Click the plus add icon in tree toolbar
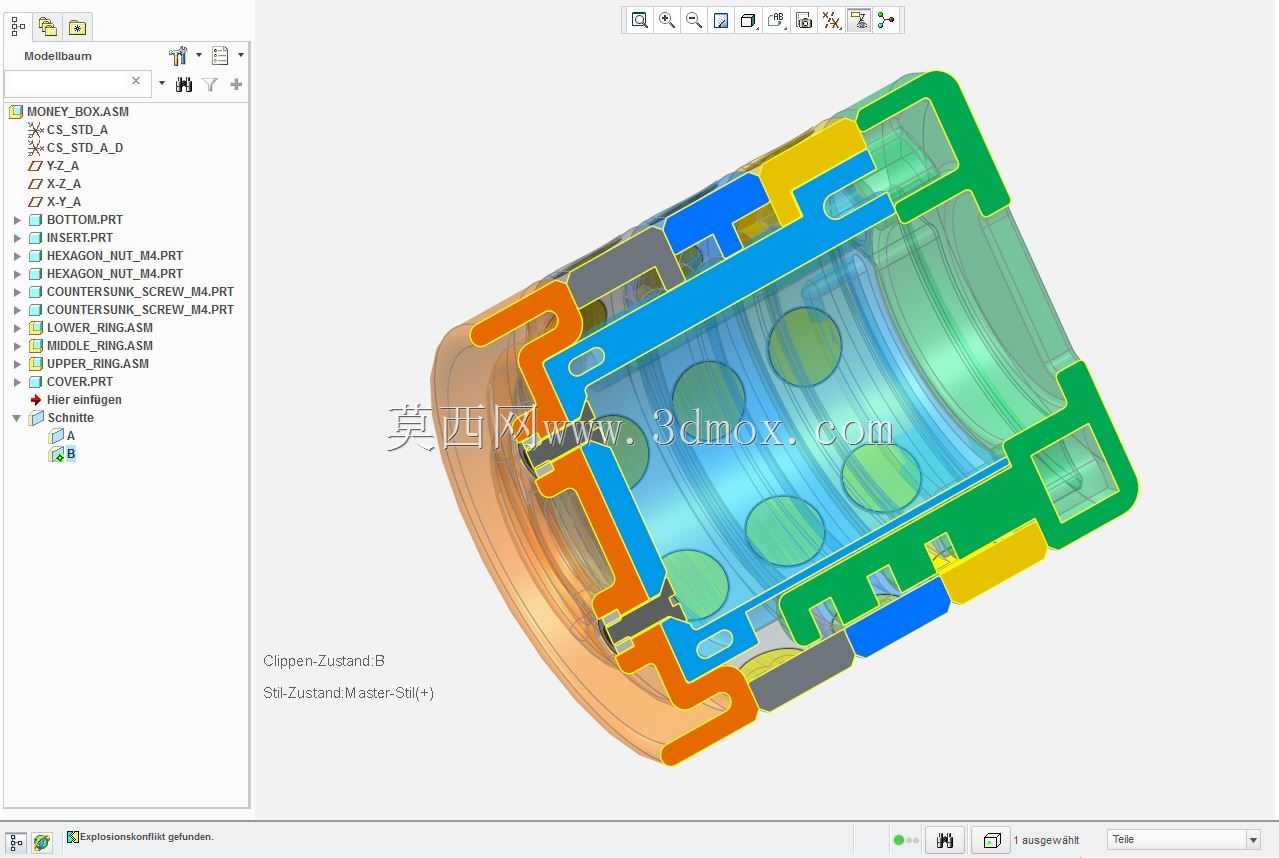Image resolution: width=1279 pixels, height=858 pixels. pyautogui.click(x=236, y=85)
